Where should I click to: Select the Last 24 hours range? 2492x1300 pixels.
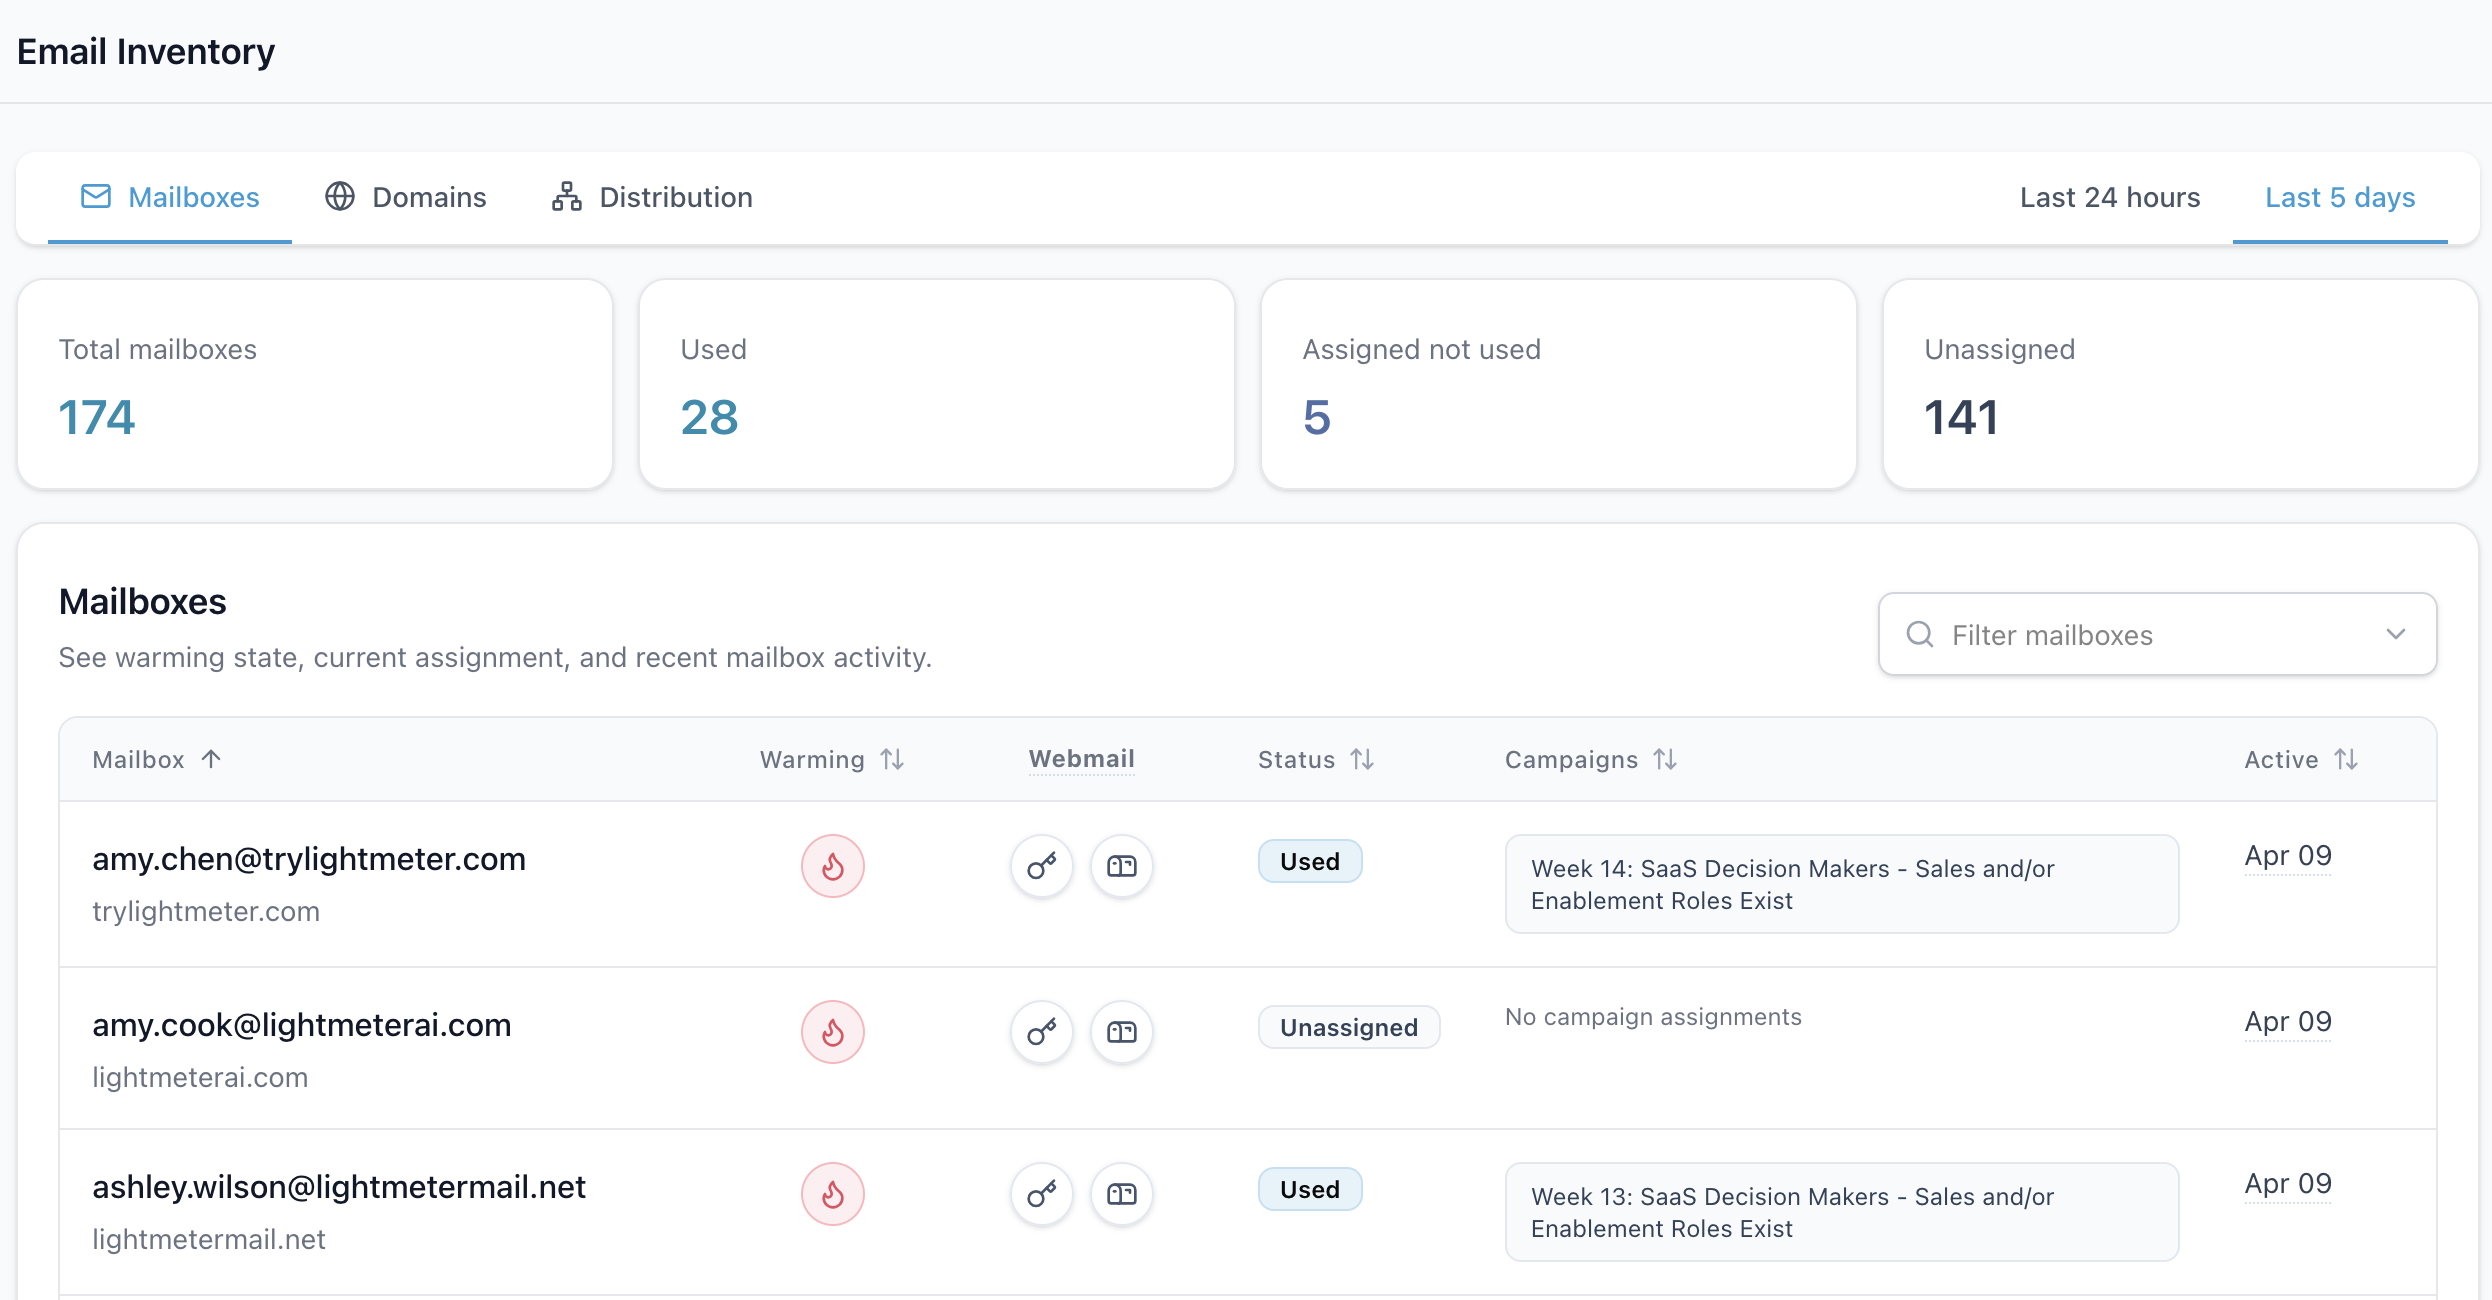tap(2110, 197)
